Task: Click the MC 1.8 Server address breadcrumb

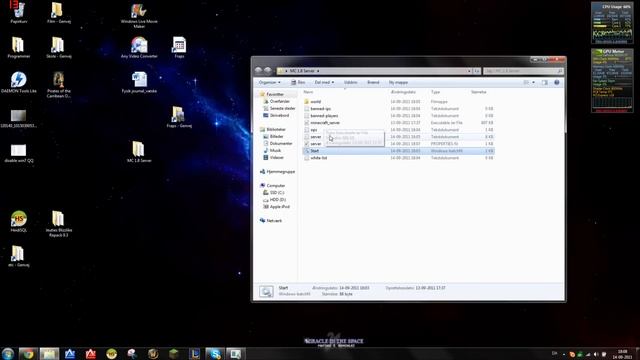Action: coord(302,71)
